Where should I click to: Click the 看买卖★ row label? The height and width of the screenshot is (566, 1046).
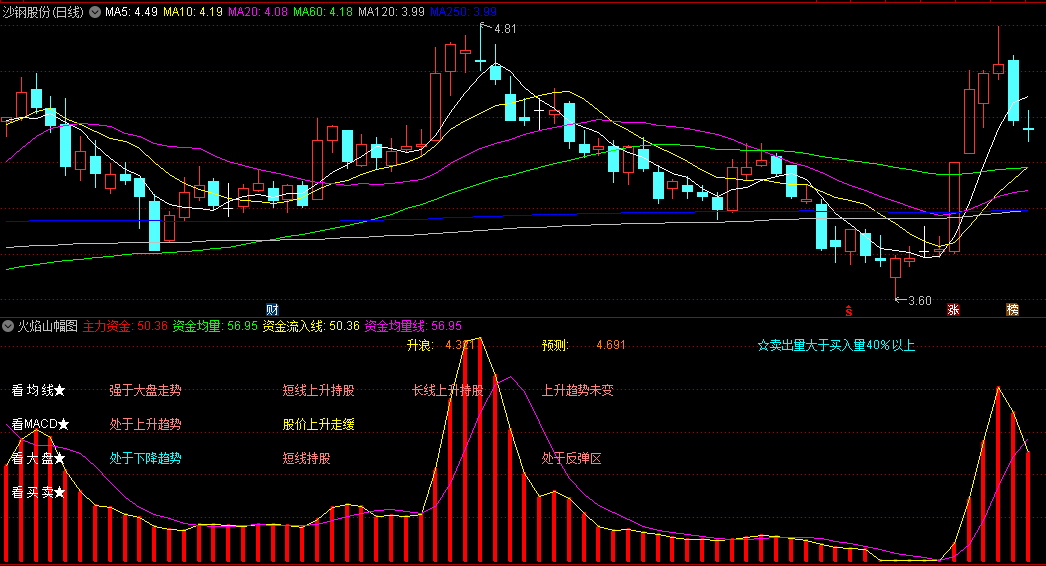[39, 493]
